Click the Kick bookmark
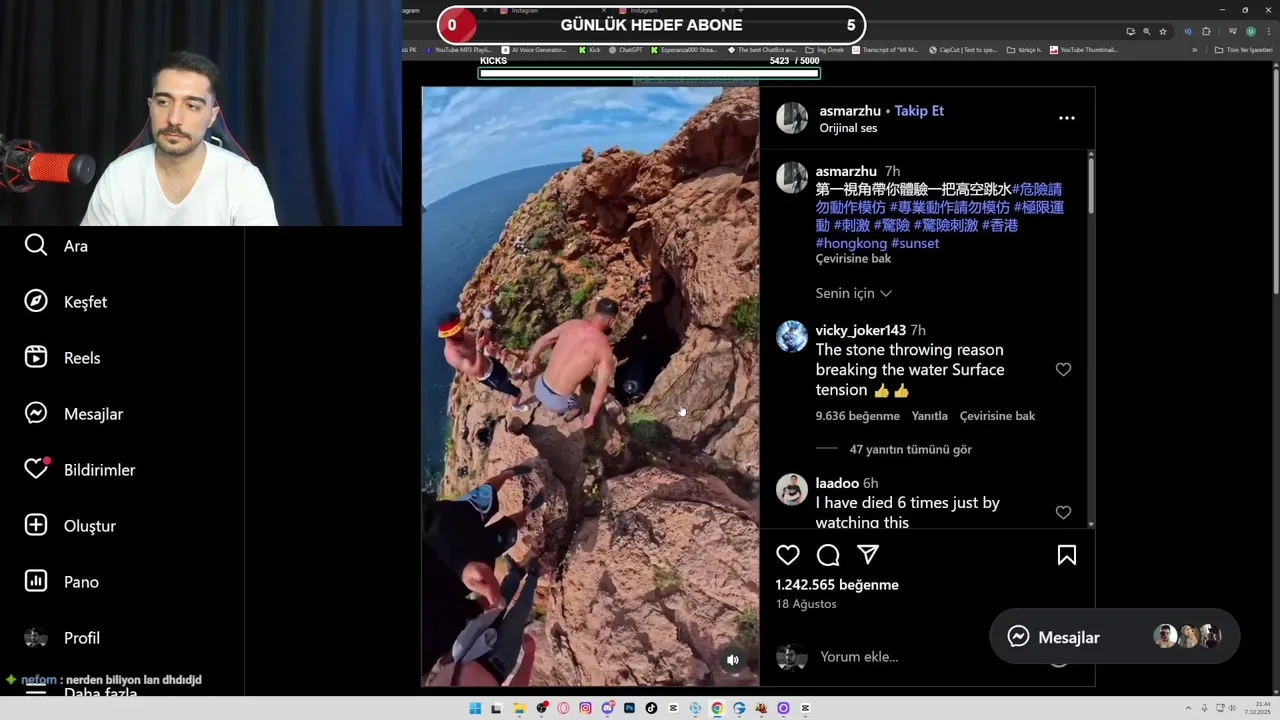 point(590,49)
